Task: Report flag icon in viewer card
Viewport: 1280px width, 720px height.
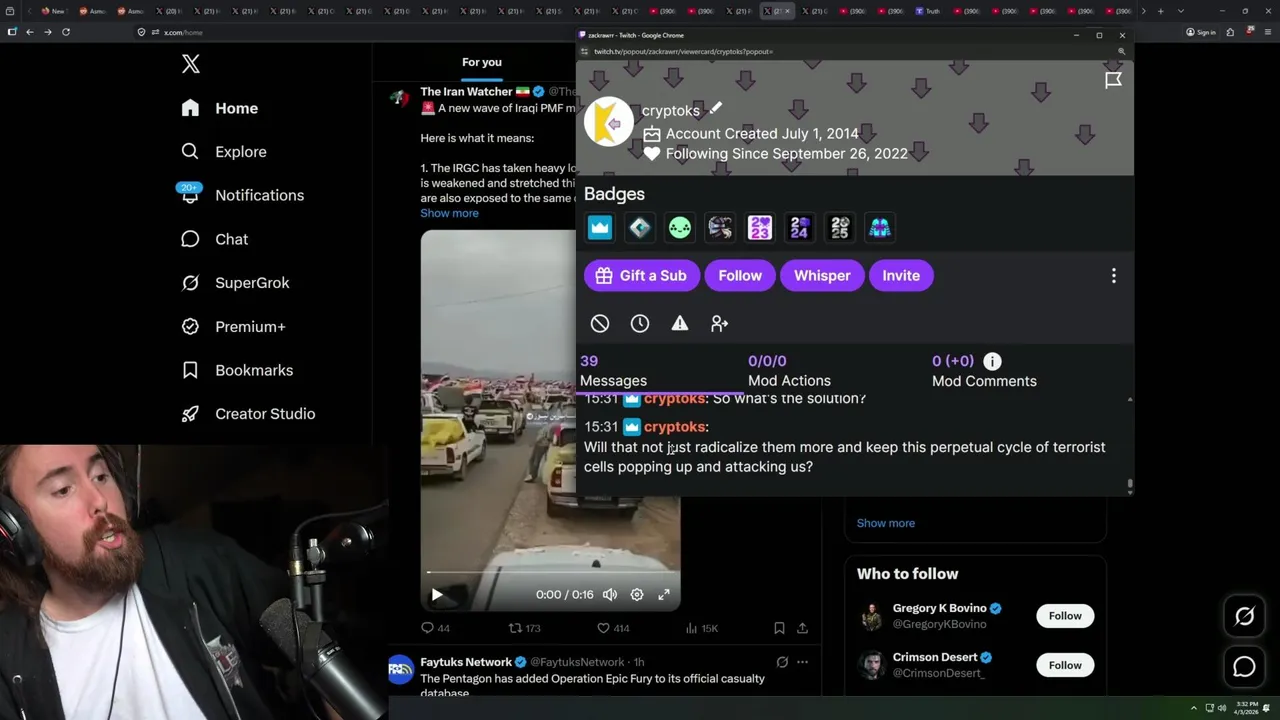Action: coord(1113,81)
